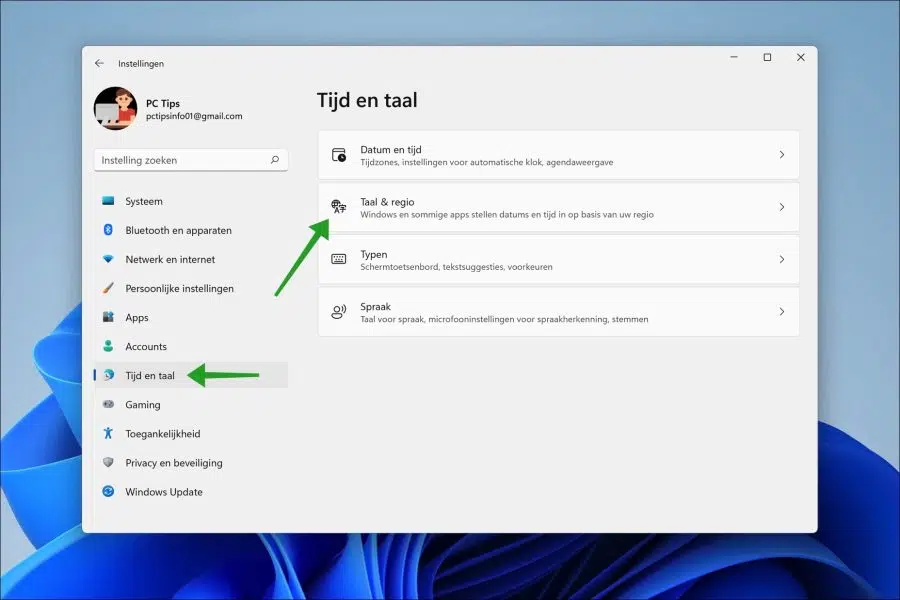Screen dimensions: 900x600
Task: Click the Toegankelijkheid figure icon
Action: [x=108, y=433]
